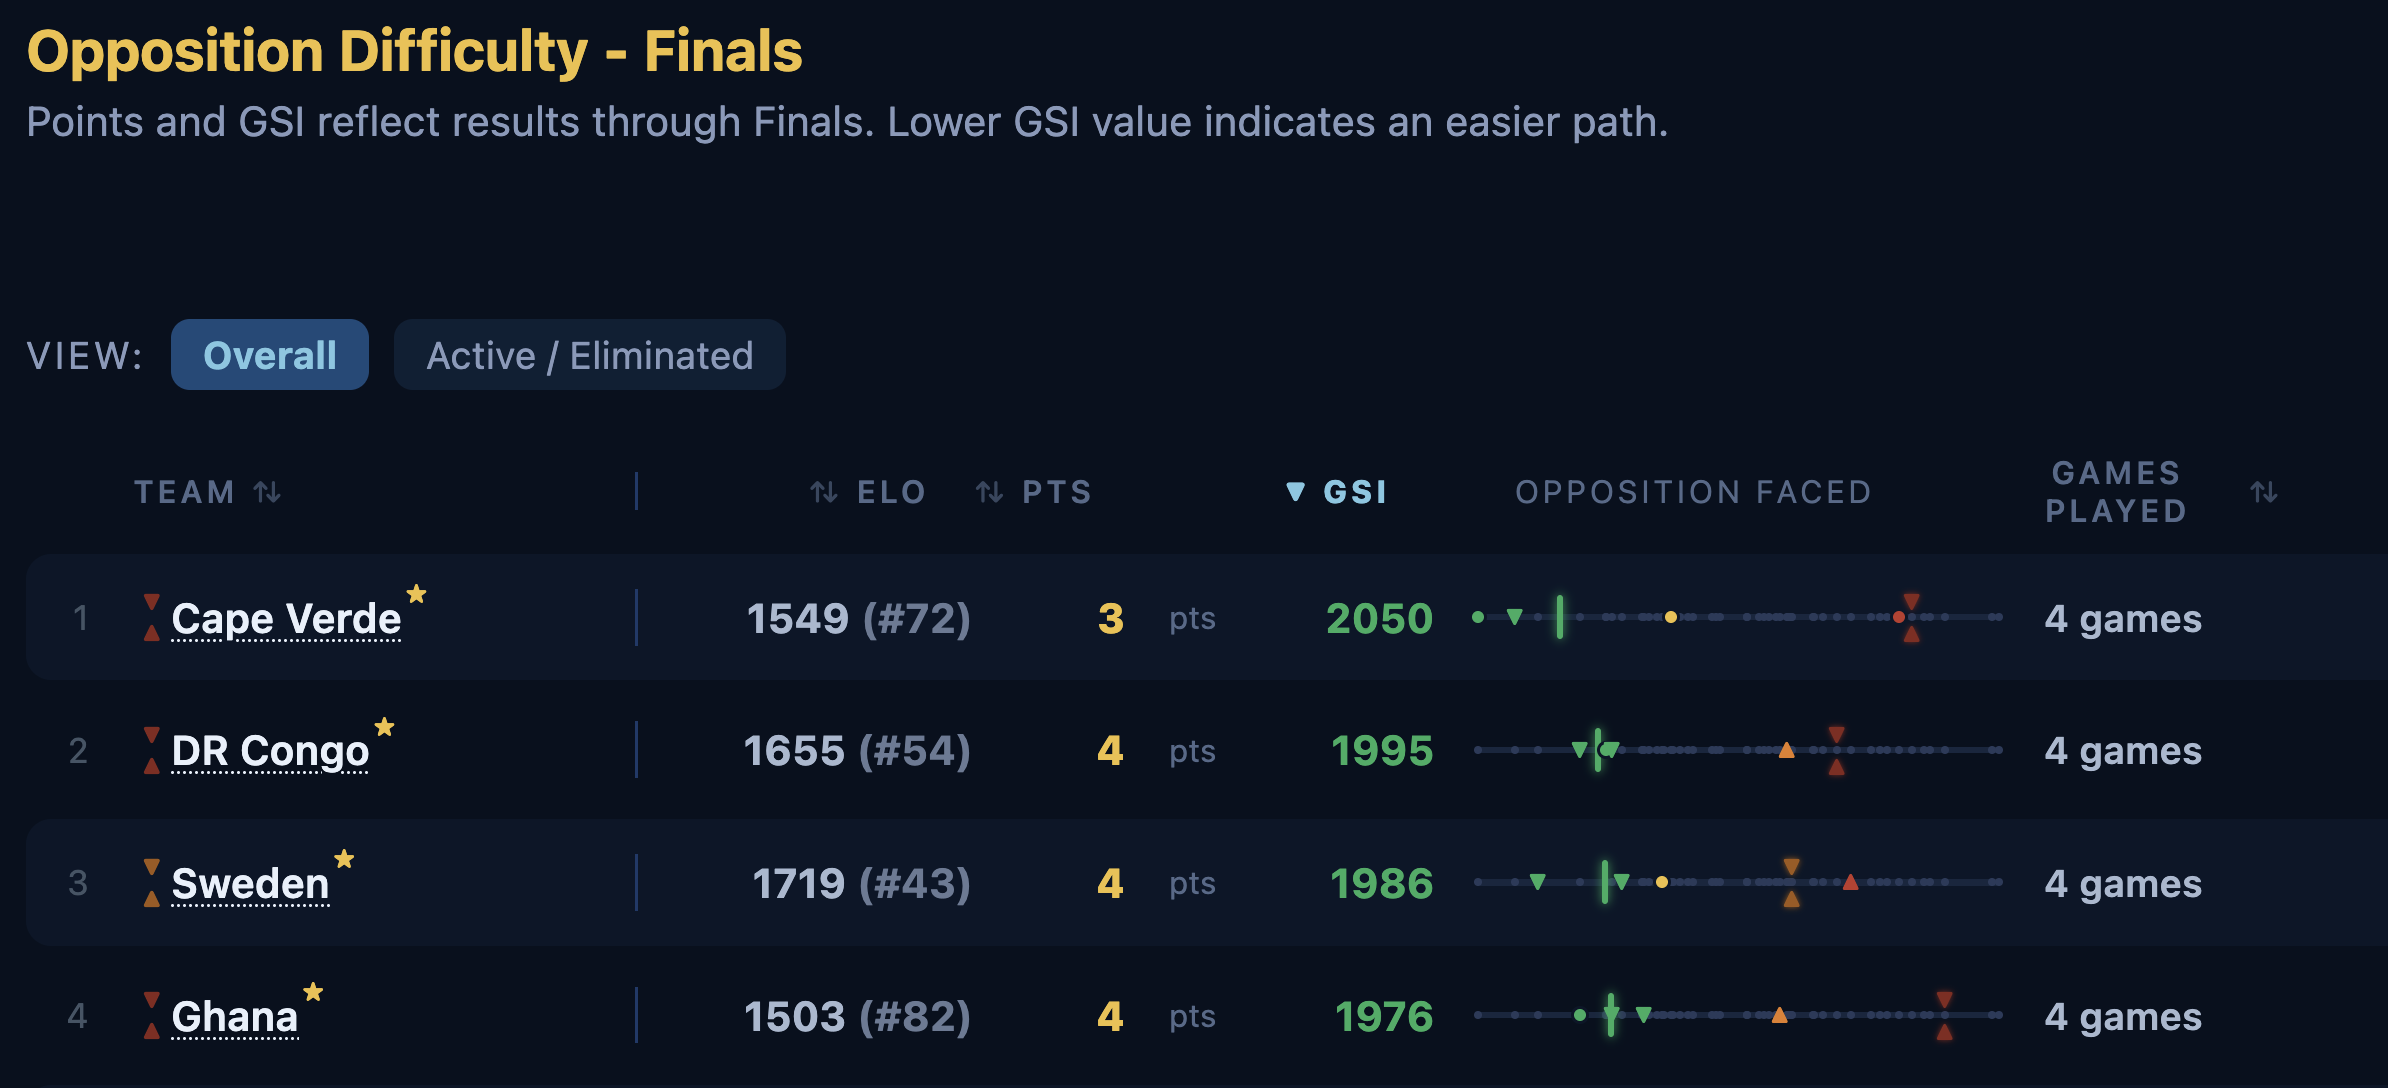Viewport: 2388px width, 1088px height.
Task: Click hourglass icon left of Cape Verde
Action: (152, 617)
